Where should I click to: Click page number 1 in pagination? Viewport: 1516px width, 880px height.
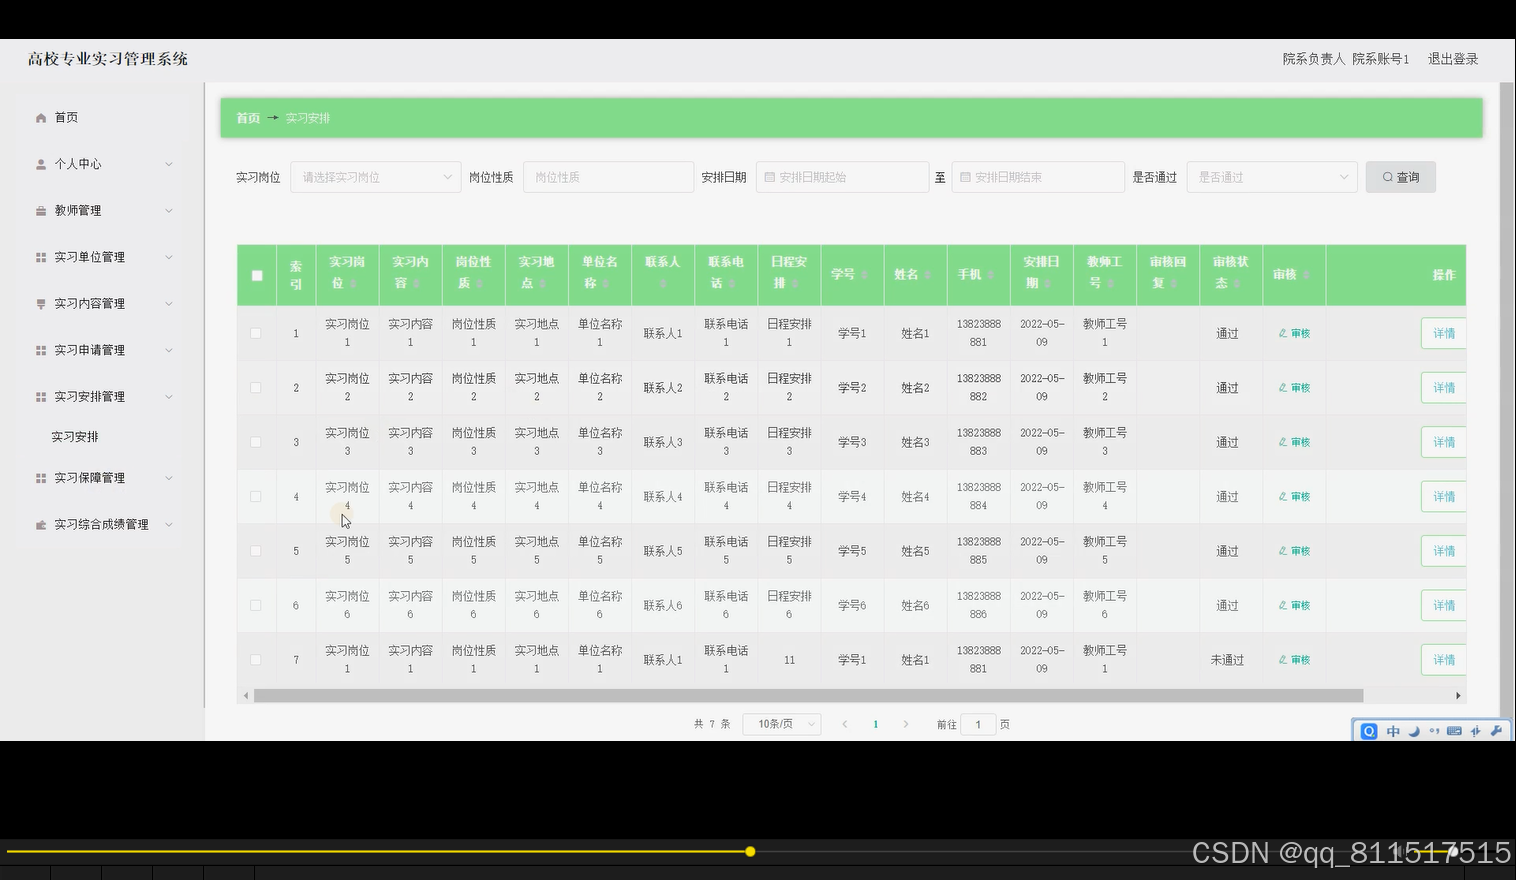tap(876, 724)
